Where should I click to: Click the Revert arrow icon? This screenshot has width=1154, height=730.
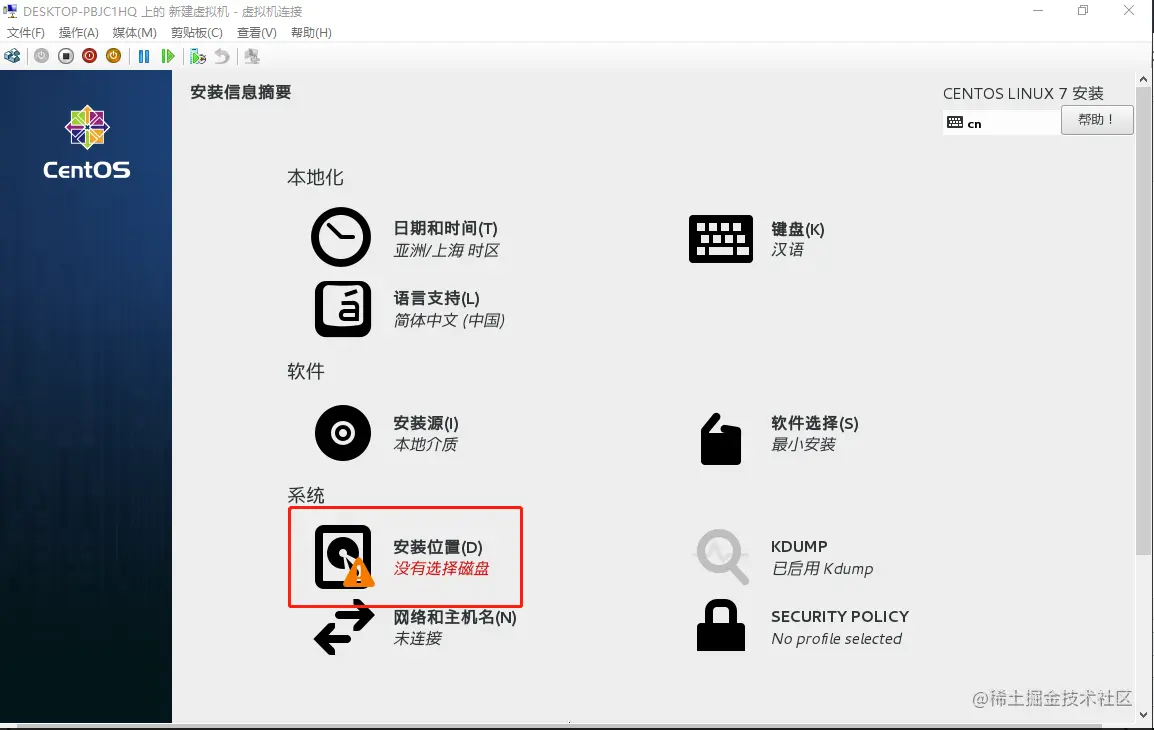coord(222,56)
